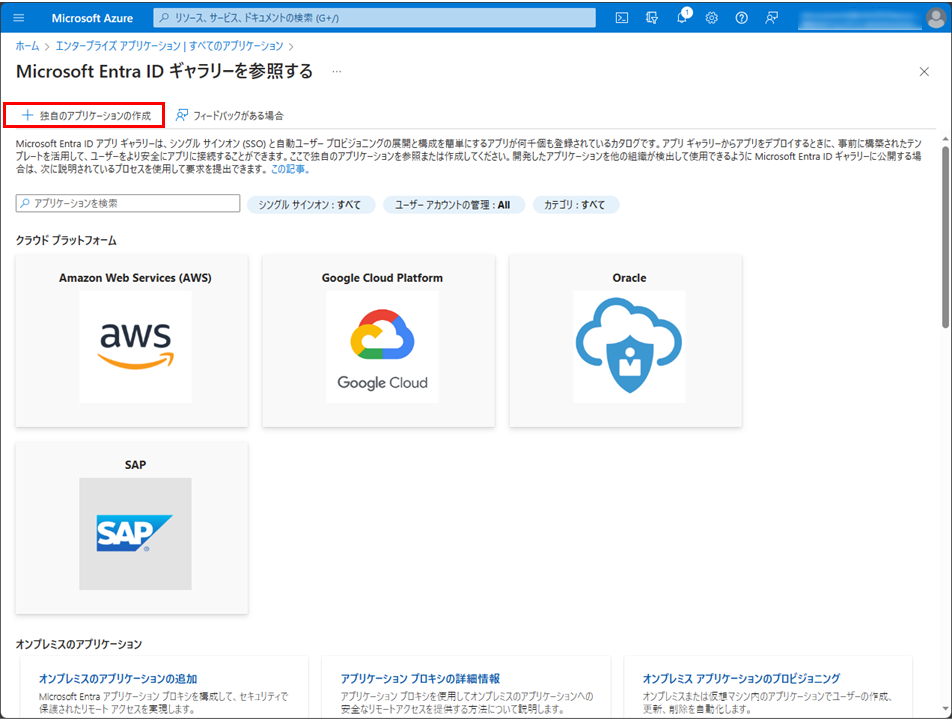
Task: Open the ユーザー アカウントの管理 filter
Action: click(x=452, y=204)
